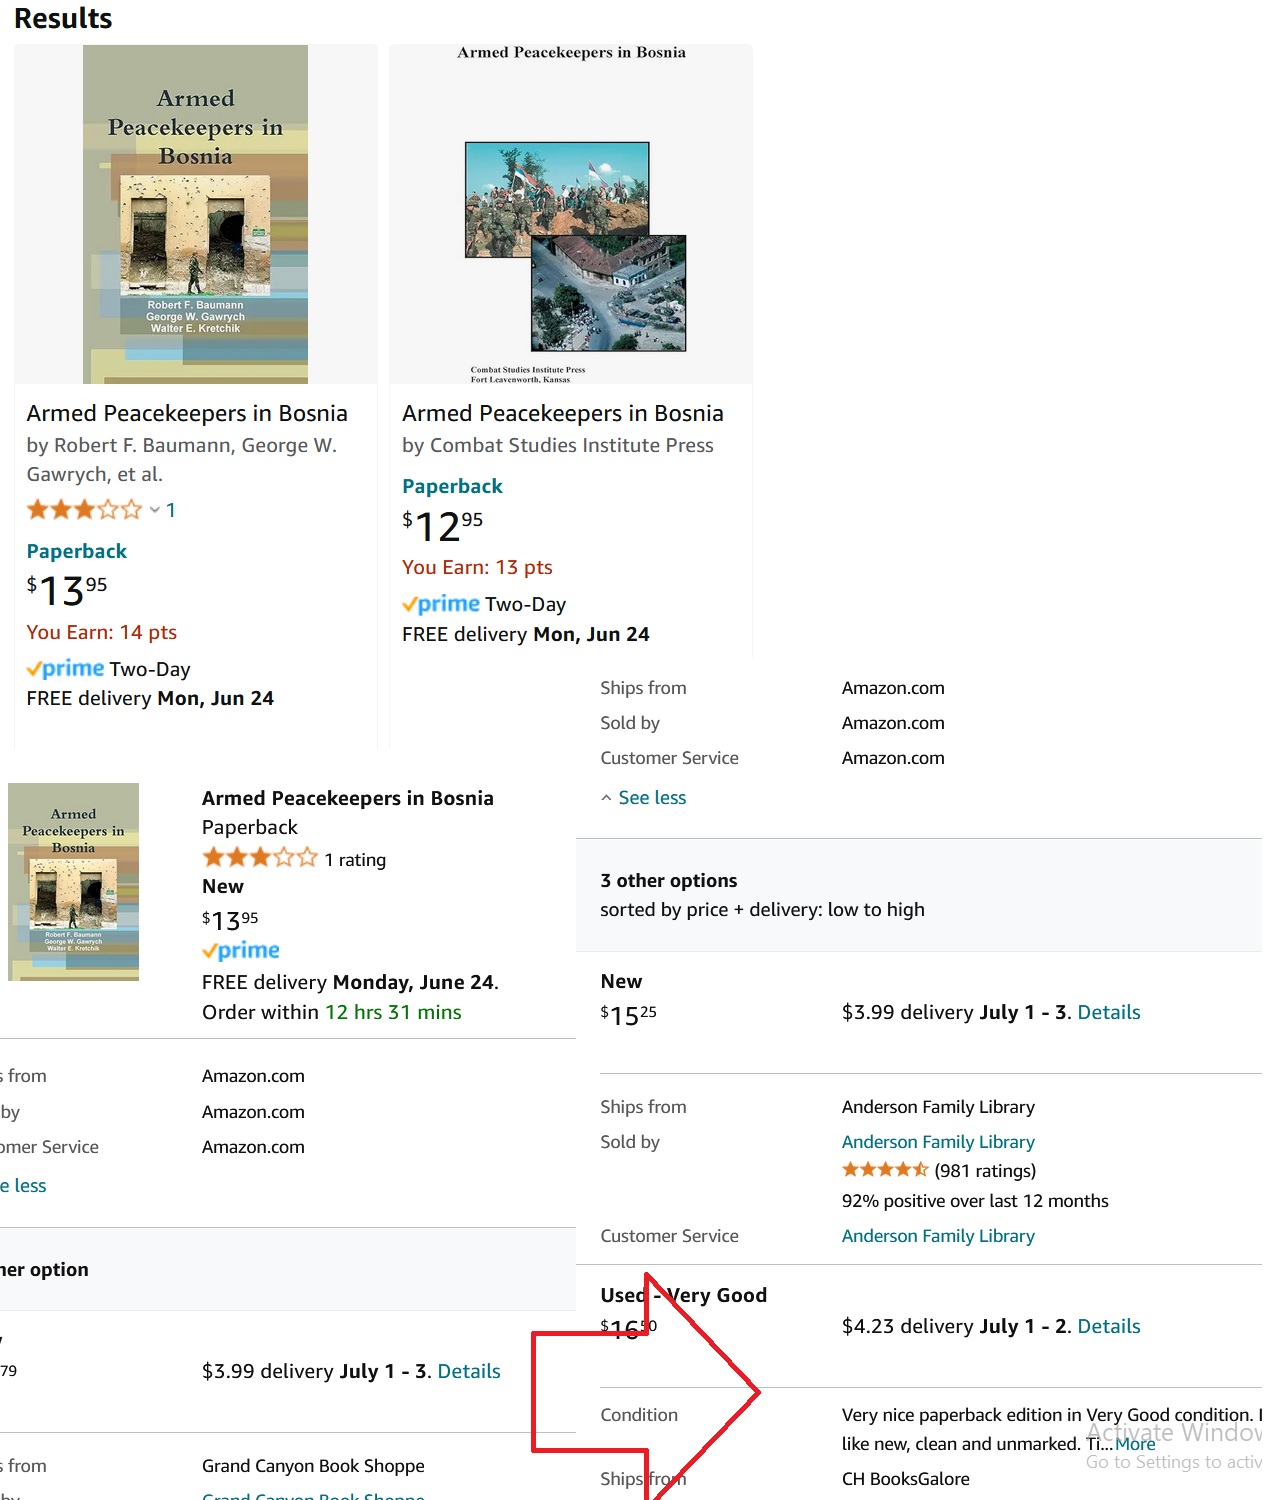Select Paperback format of $12.95 book
Image resolution: width=1271 pixels, height=1500 pixels.
coord(452,486)
